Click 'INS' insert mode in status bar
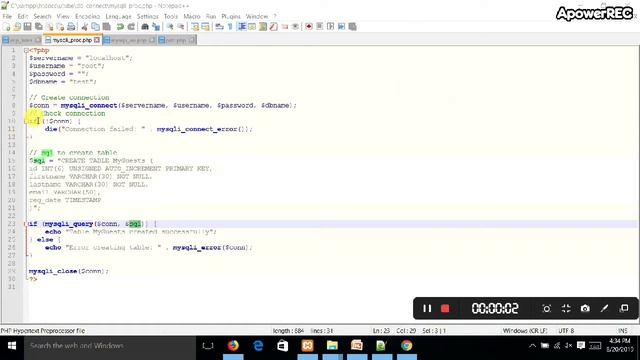Viewport: 640px width, 360px height. click(x=622, y=331)
